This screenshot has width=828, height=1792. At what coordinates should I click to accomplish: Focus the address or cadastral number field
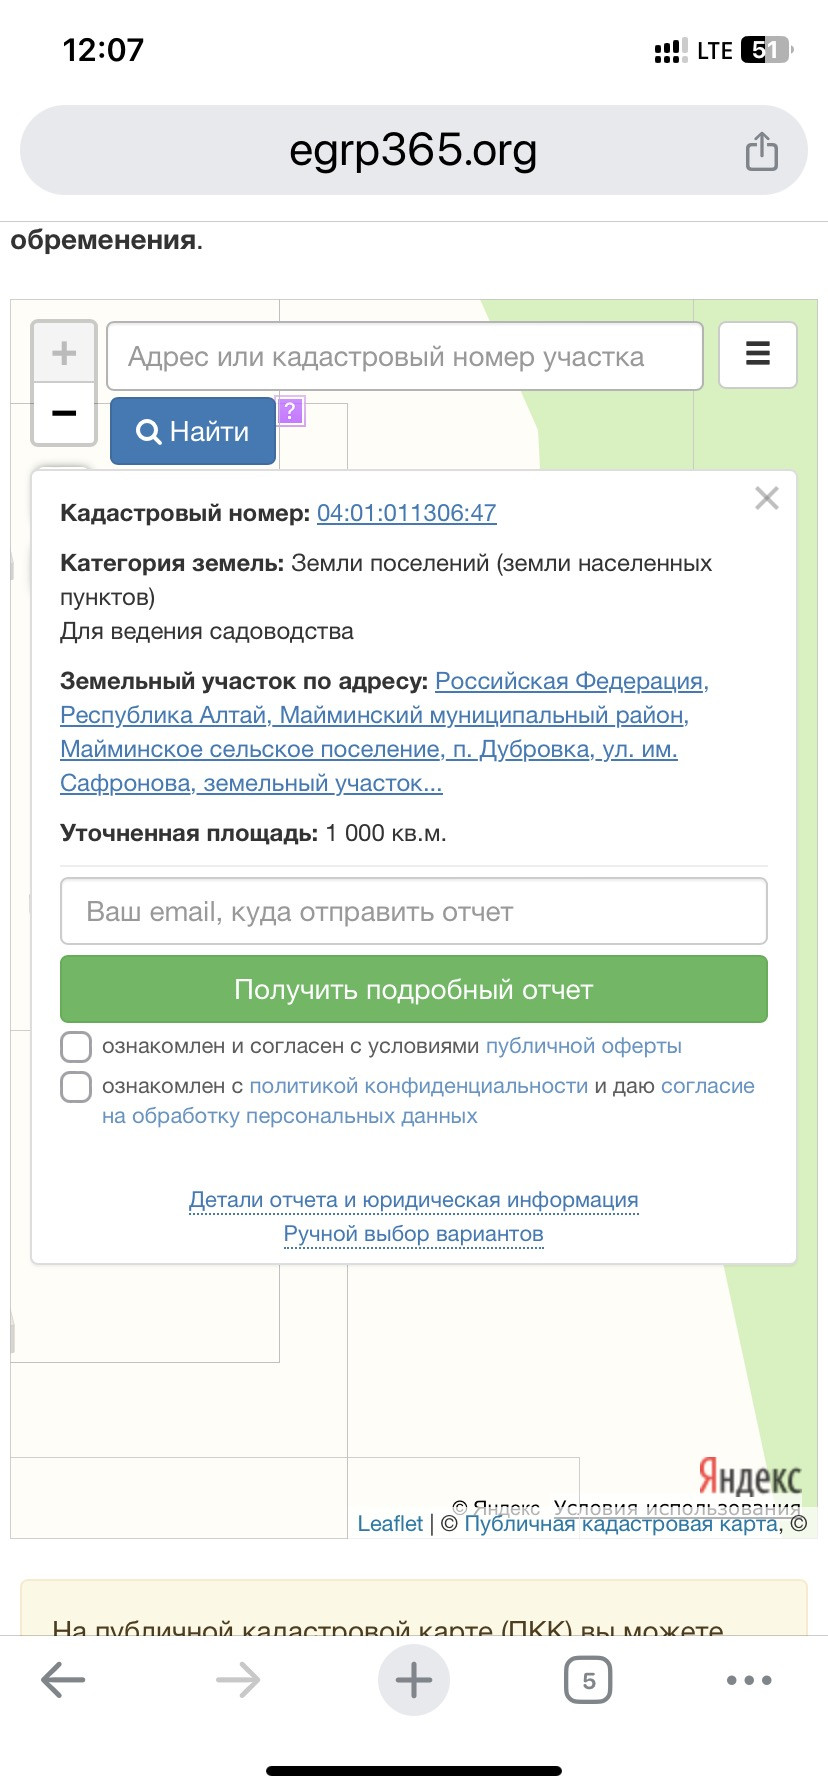[404, 356]
